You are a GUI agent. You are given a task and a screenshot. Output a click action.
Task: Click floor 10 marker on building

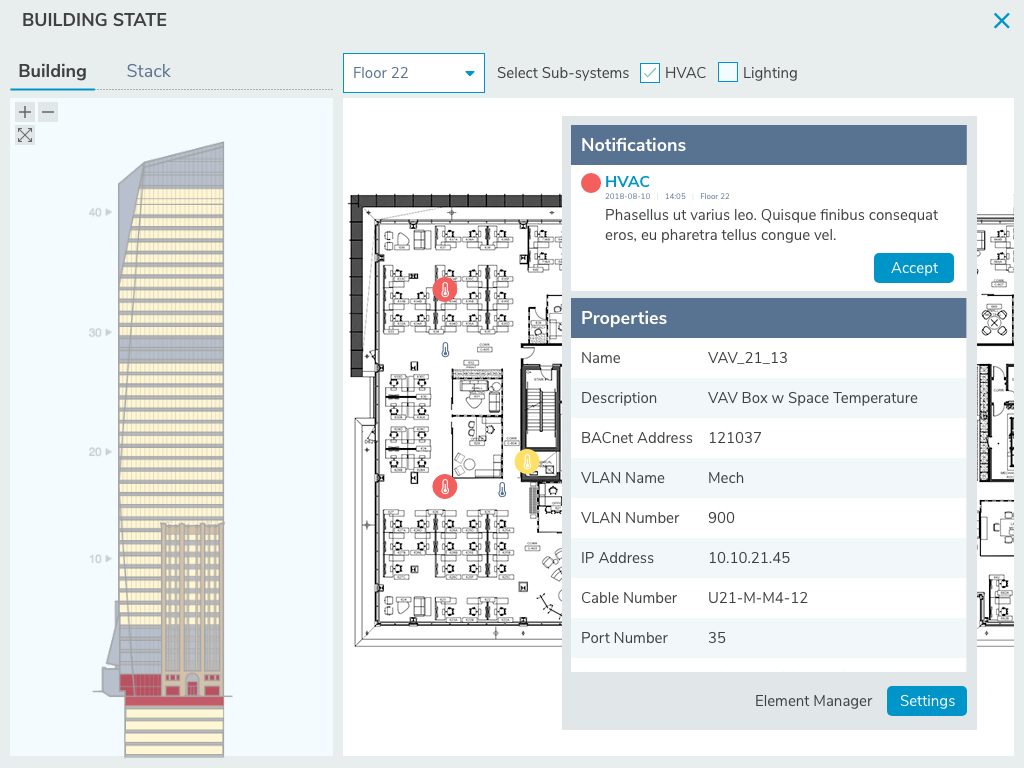pos(100,559)
